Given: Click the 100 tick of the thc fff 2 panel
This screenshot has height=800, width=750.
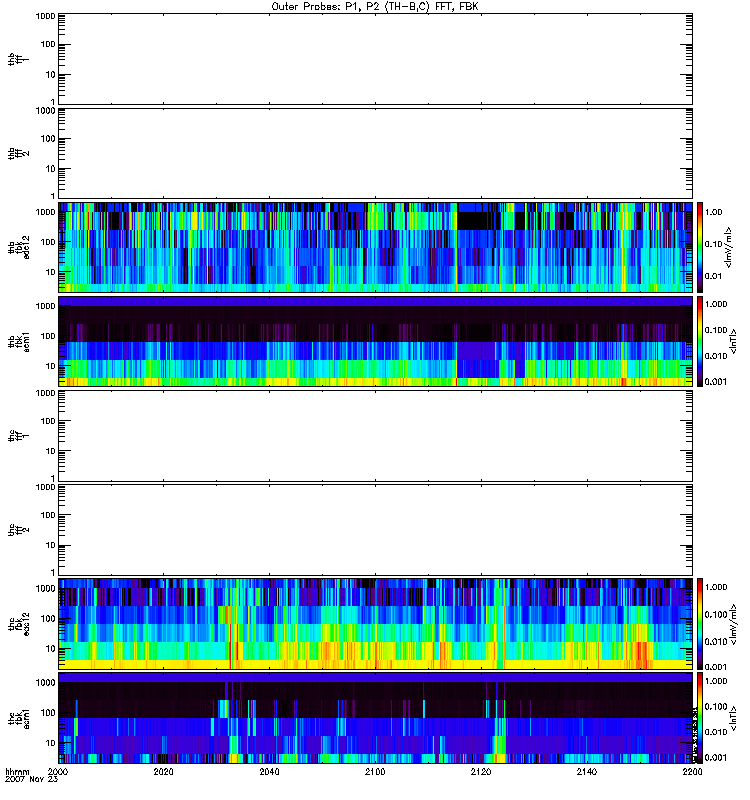Looking at the screenshot, I should point(48,515).
